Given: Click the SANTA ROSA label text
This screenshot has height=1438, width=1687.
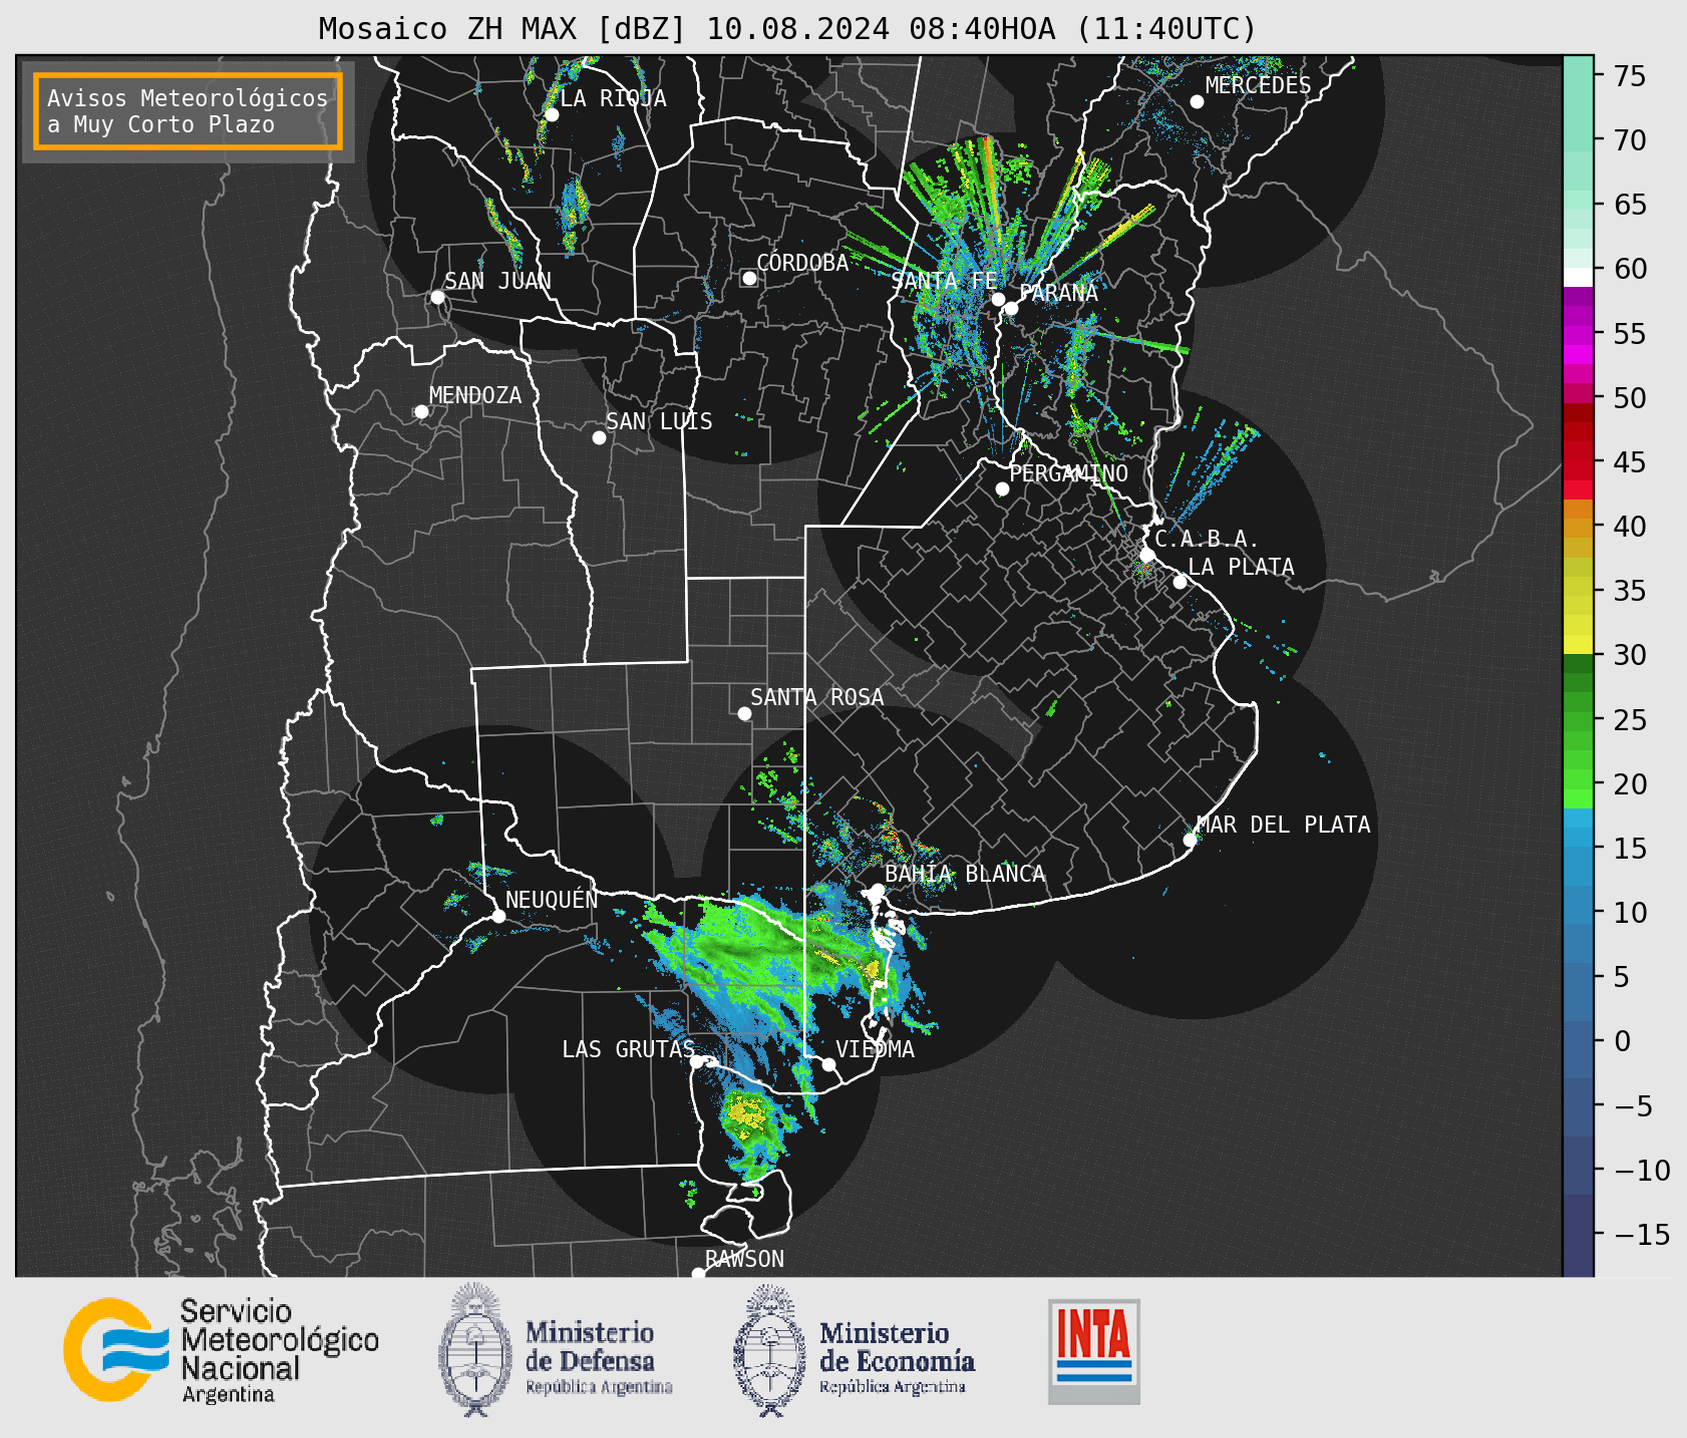Looking at the screenshot, I should 817,697.
